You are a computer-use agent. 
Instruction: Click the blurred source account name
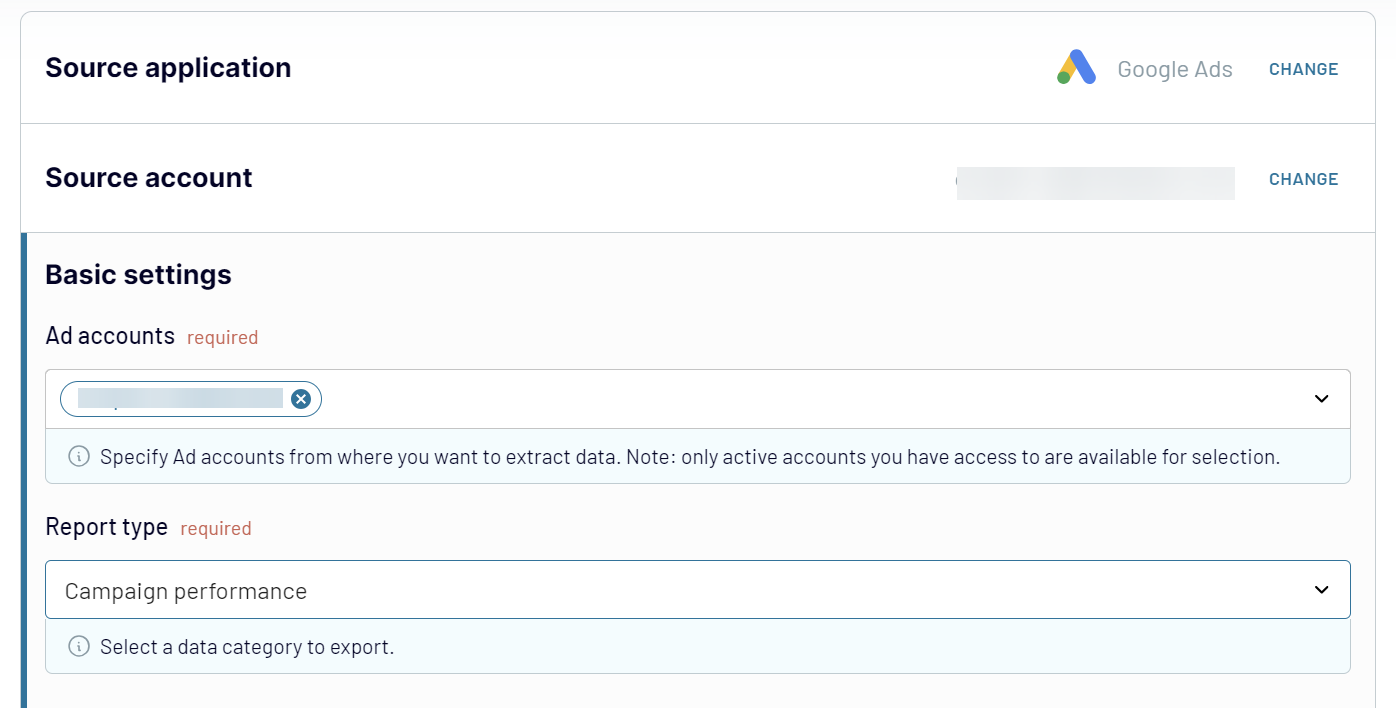tap(1095, 183)
